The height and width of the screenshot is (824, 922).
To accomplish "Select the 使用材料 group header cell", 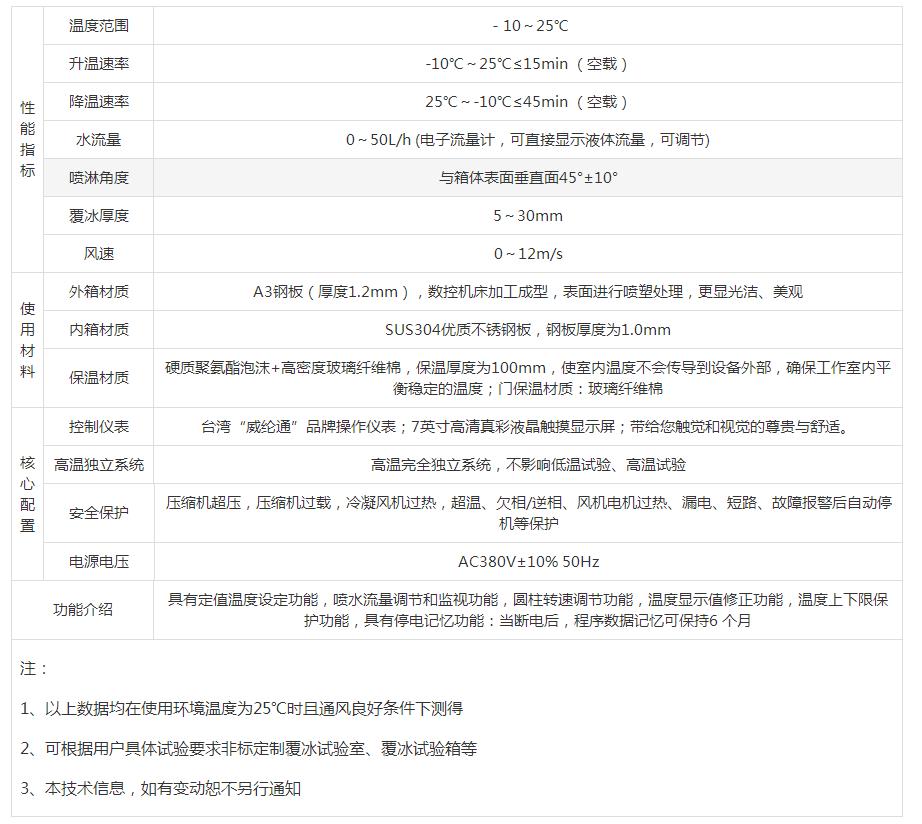I will coord(27,340).
